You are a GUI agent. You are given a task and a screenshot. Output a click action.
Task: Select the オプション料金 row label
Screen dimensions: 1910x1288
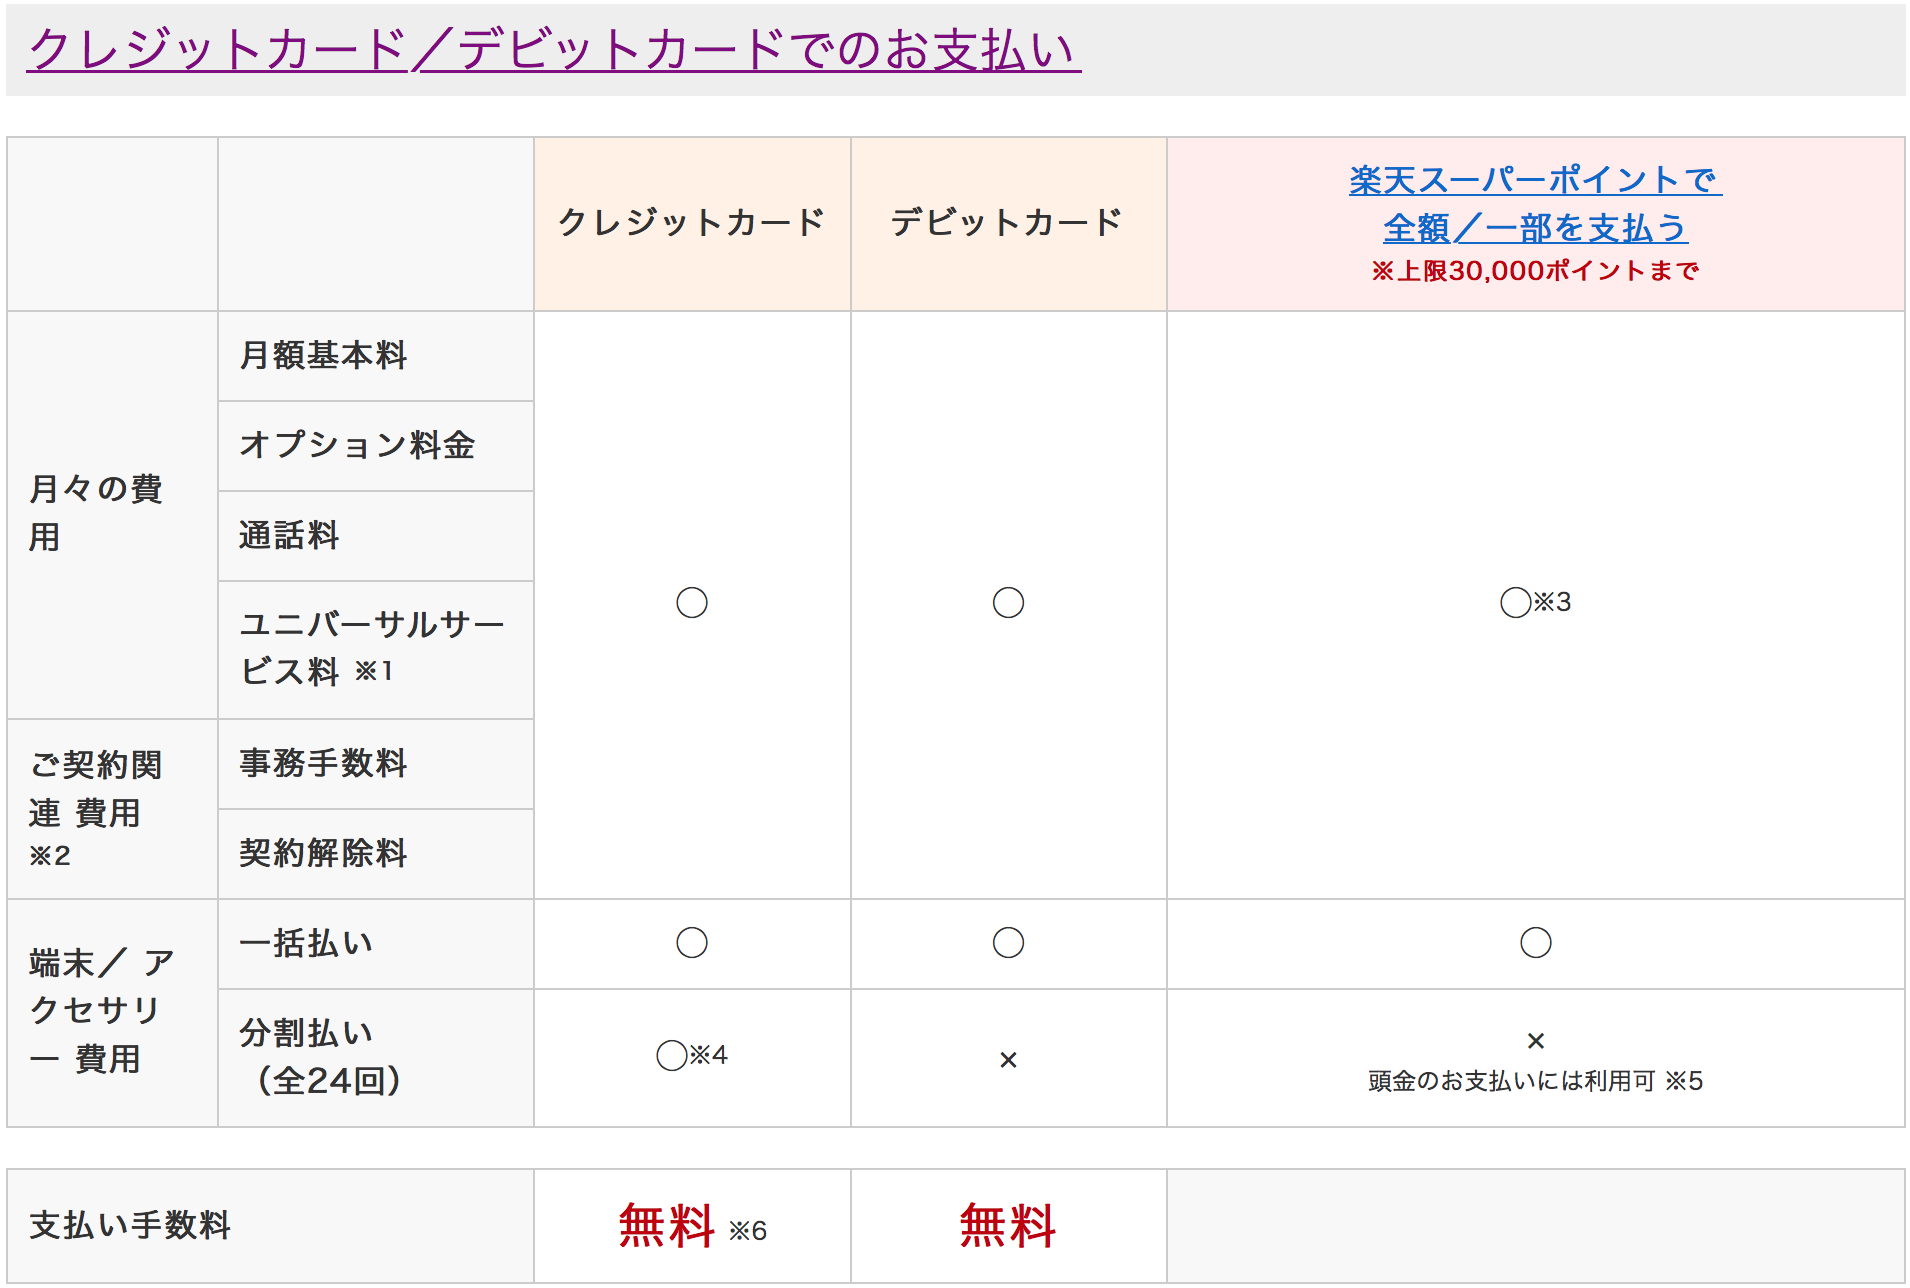[356, 445]
